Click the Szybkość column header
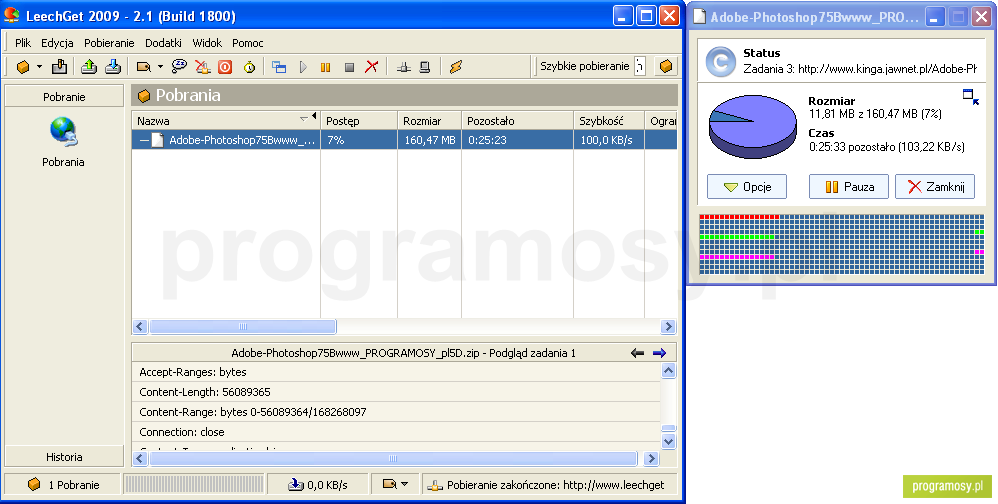998x504 pixels. coord(609,120)
